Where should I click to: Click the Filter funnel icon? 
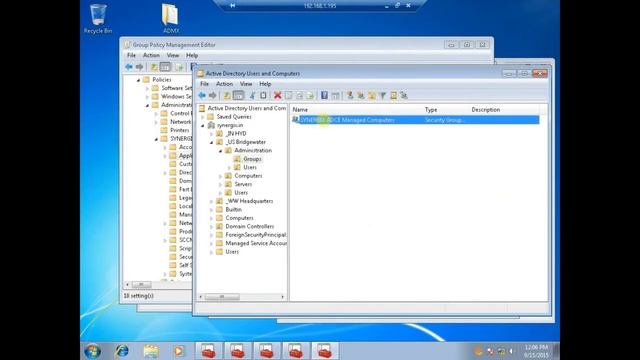pyautogui.click(x=383, y=96)
